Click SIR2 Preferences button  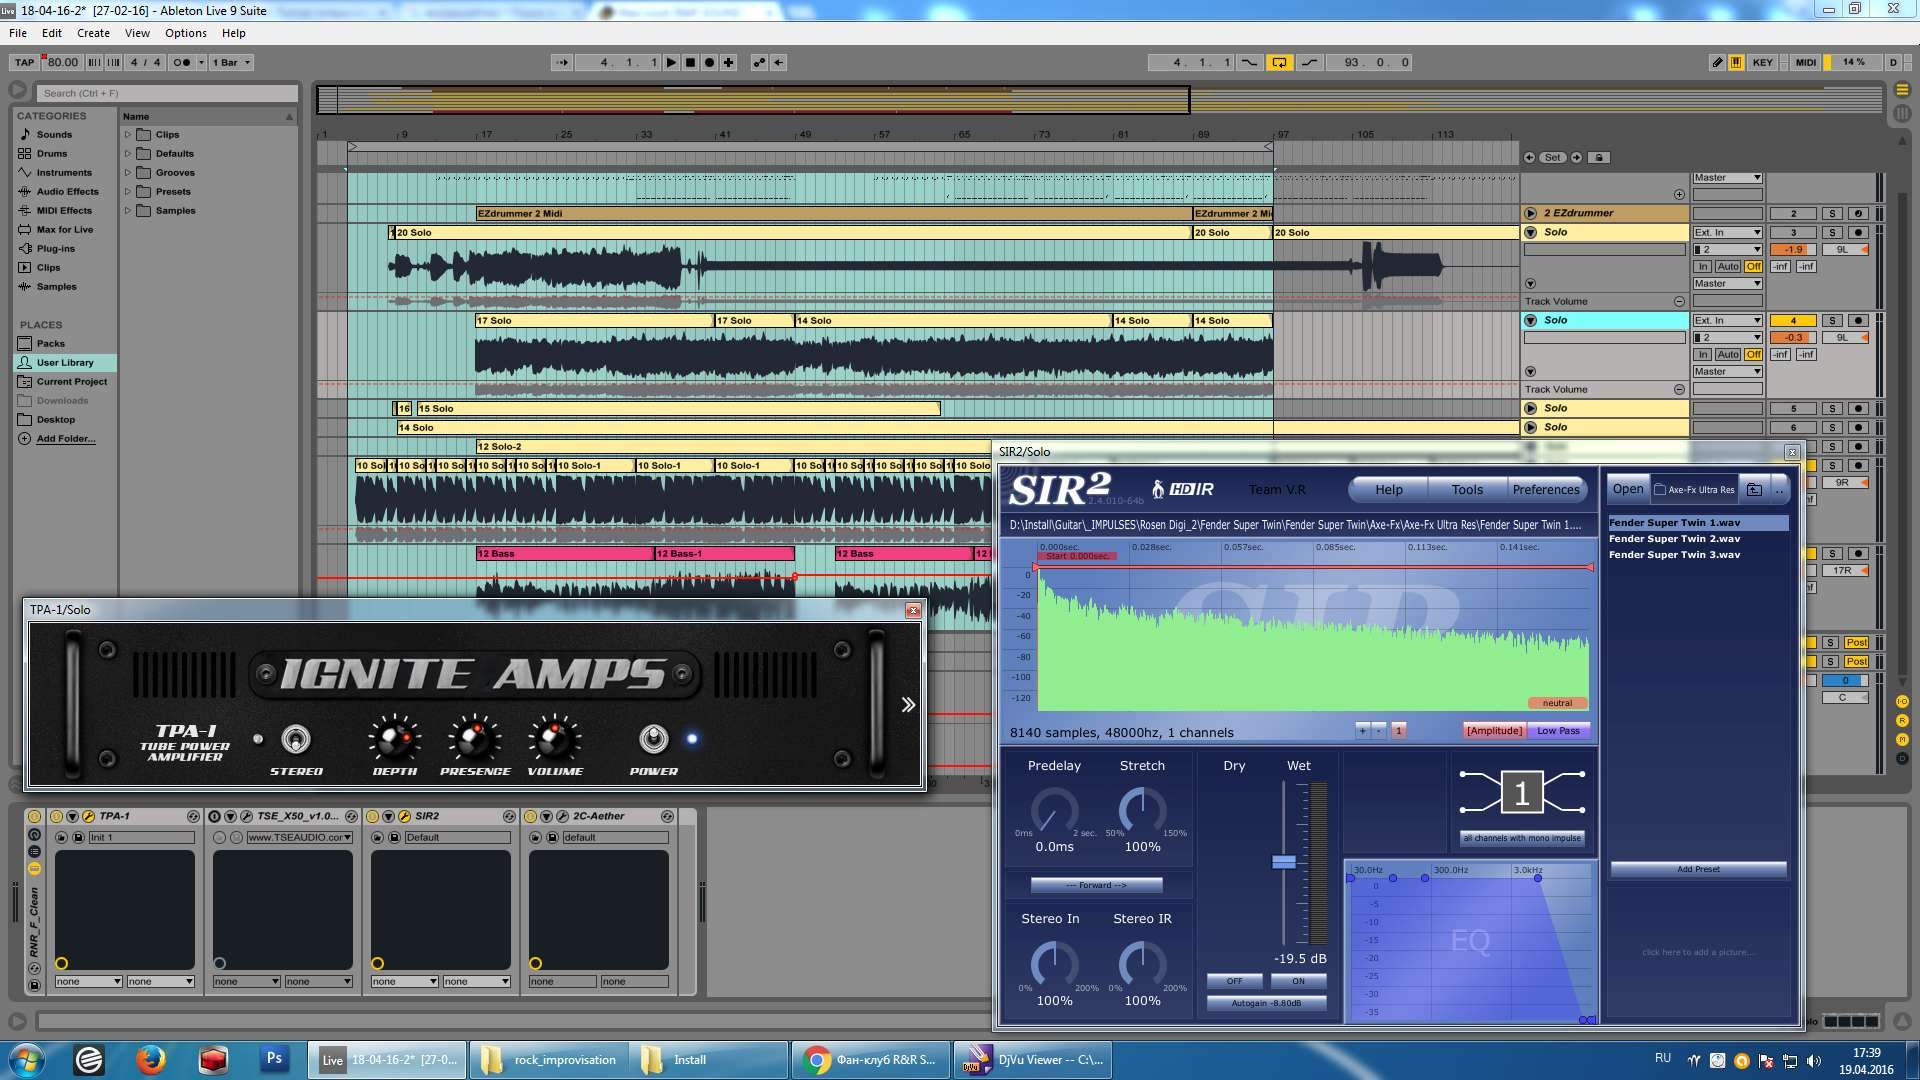[x=1545, y=489]
